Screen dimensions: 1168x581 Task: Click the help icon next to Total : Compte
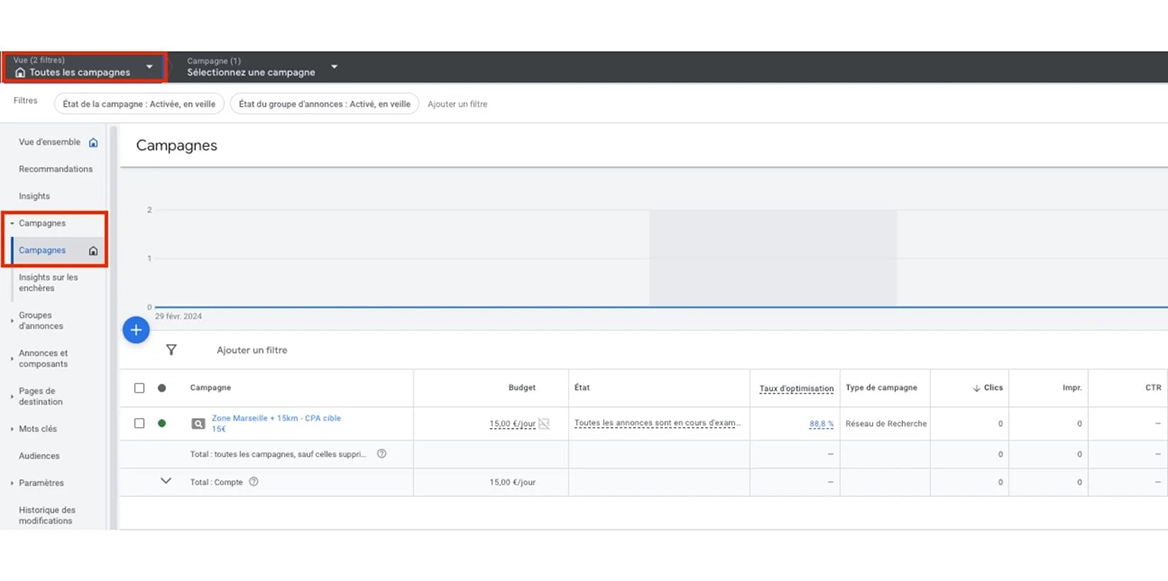253,482
